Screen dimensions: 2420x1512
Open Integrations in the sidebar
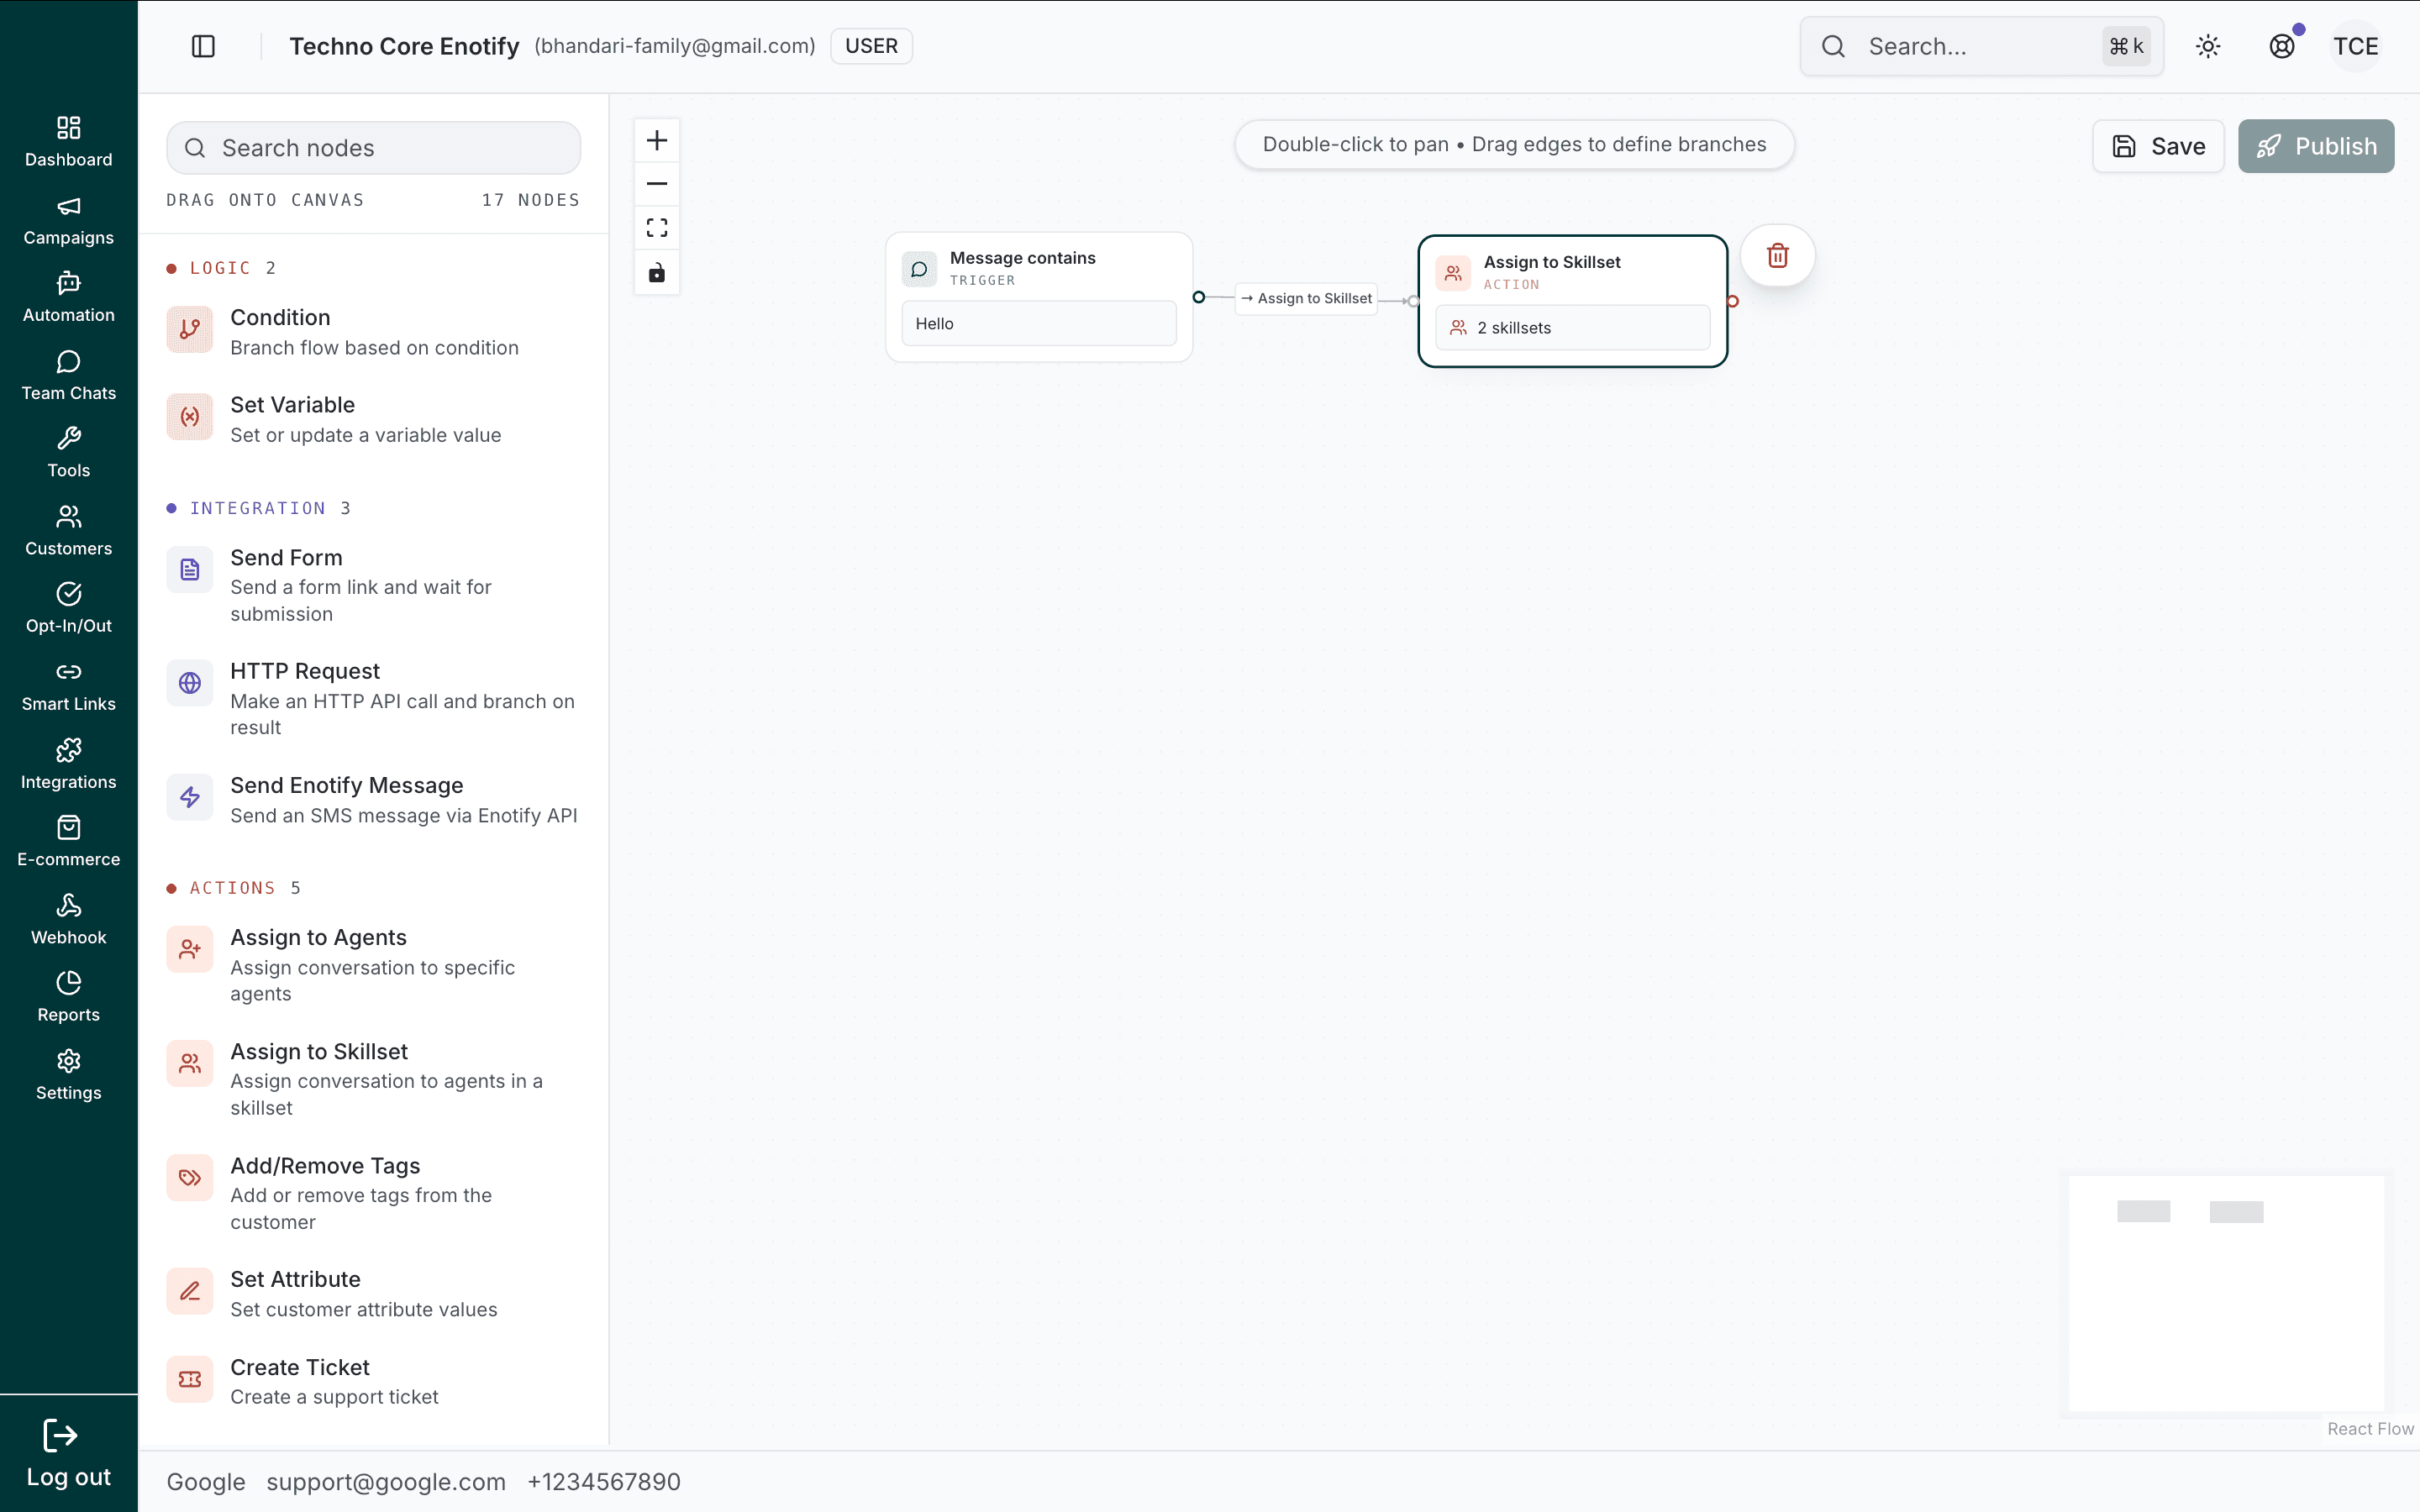click(x=68, y=764)
